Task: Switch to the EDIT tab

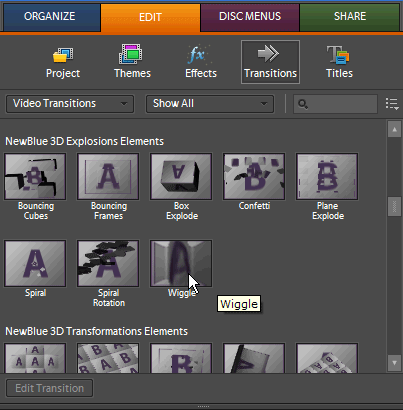Action: click(x=150, y=18)
